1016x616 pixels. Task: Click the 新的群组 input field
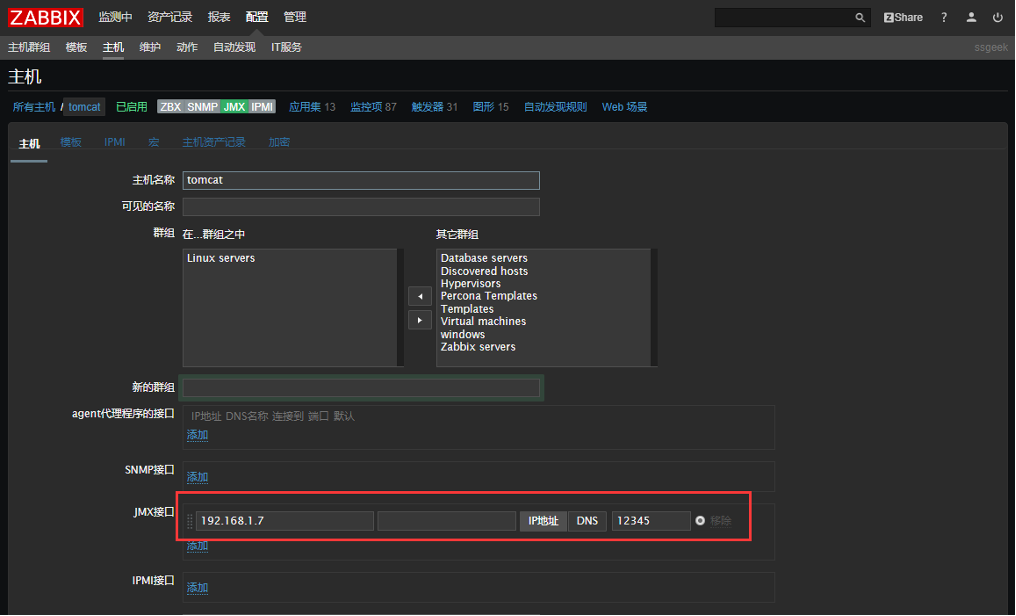coord(361,387)
